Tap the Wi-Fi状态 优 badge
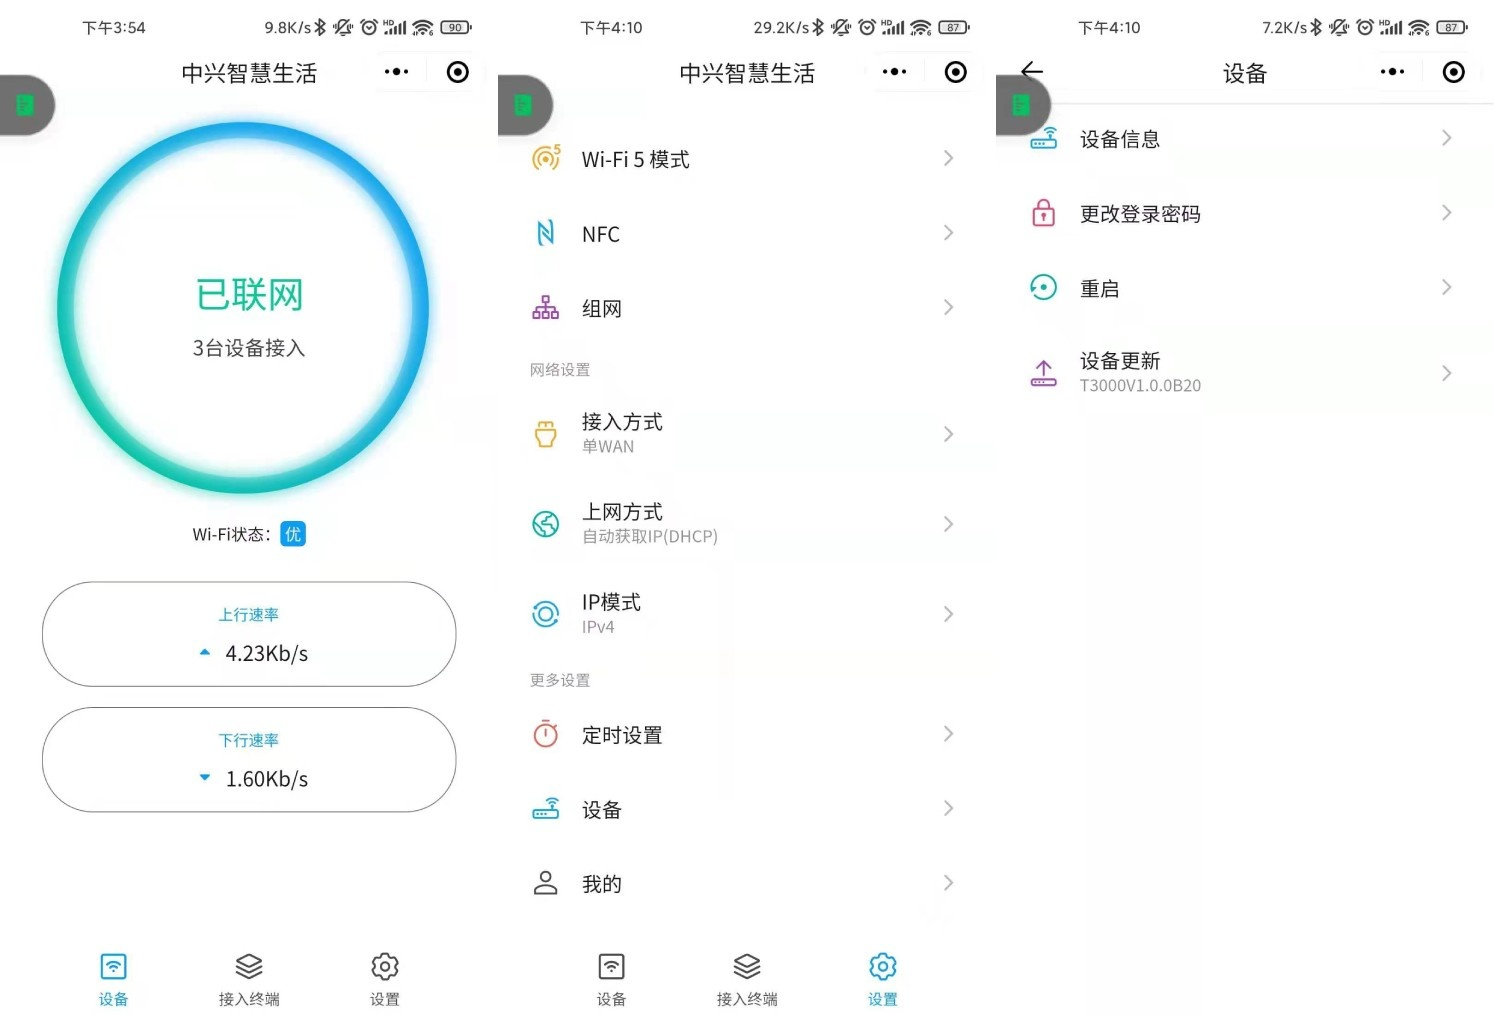This screenshot has height=1015, width=1494. click(293, 534)
